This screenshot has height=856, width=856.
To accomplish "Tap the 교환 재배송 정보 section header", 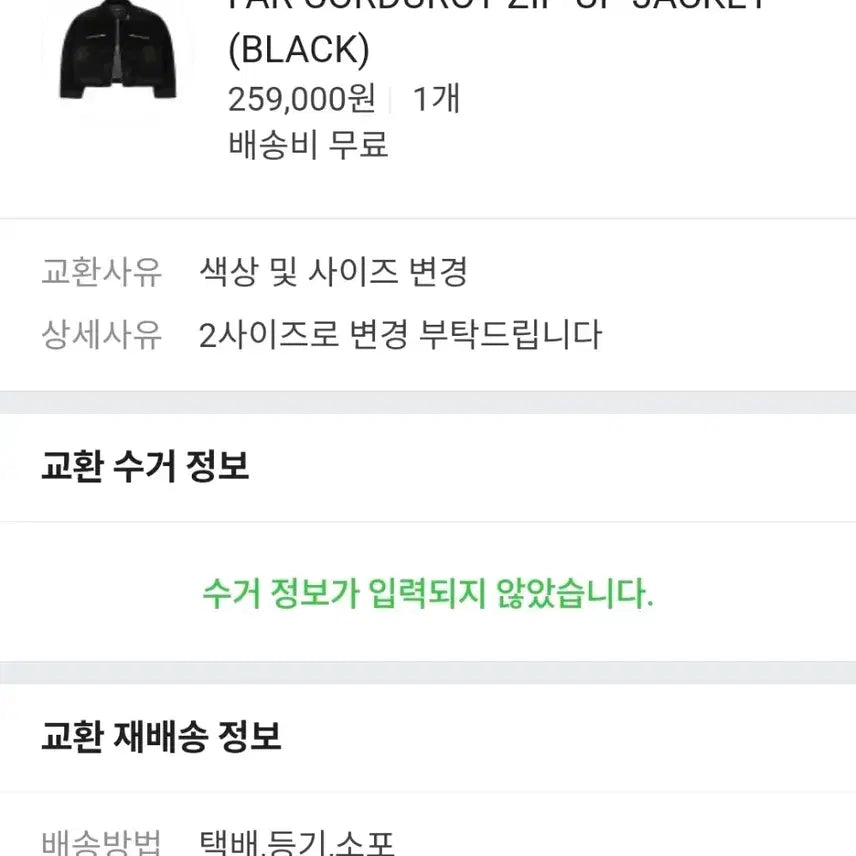I will 161,738.
